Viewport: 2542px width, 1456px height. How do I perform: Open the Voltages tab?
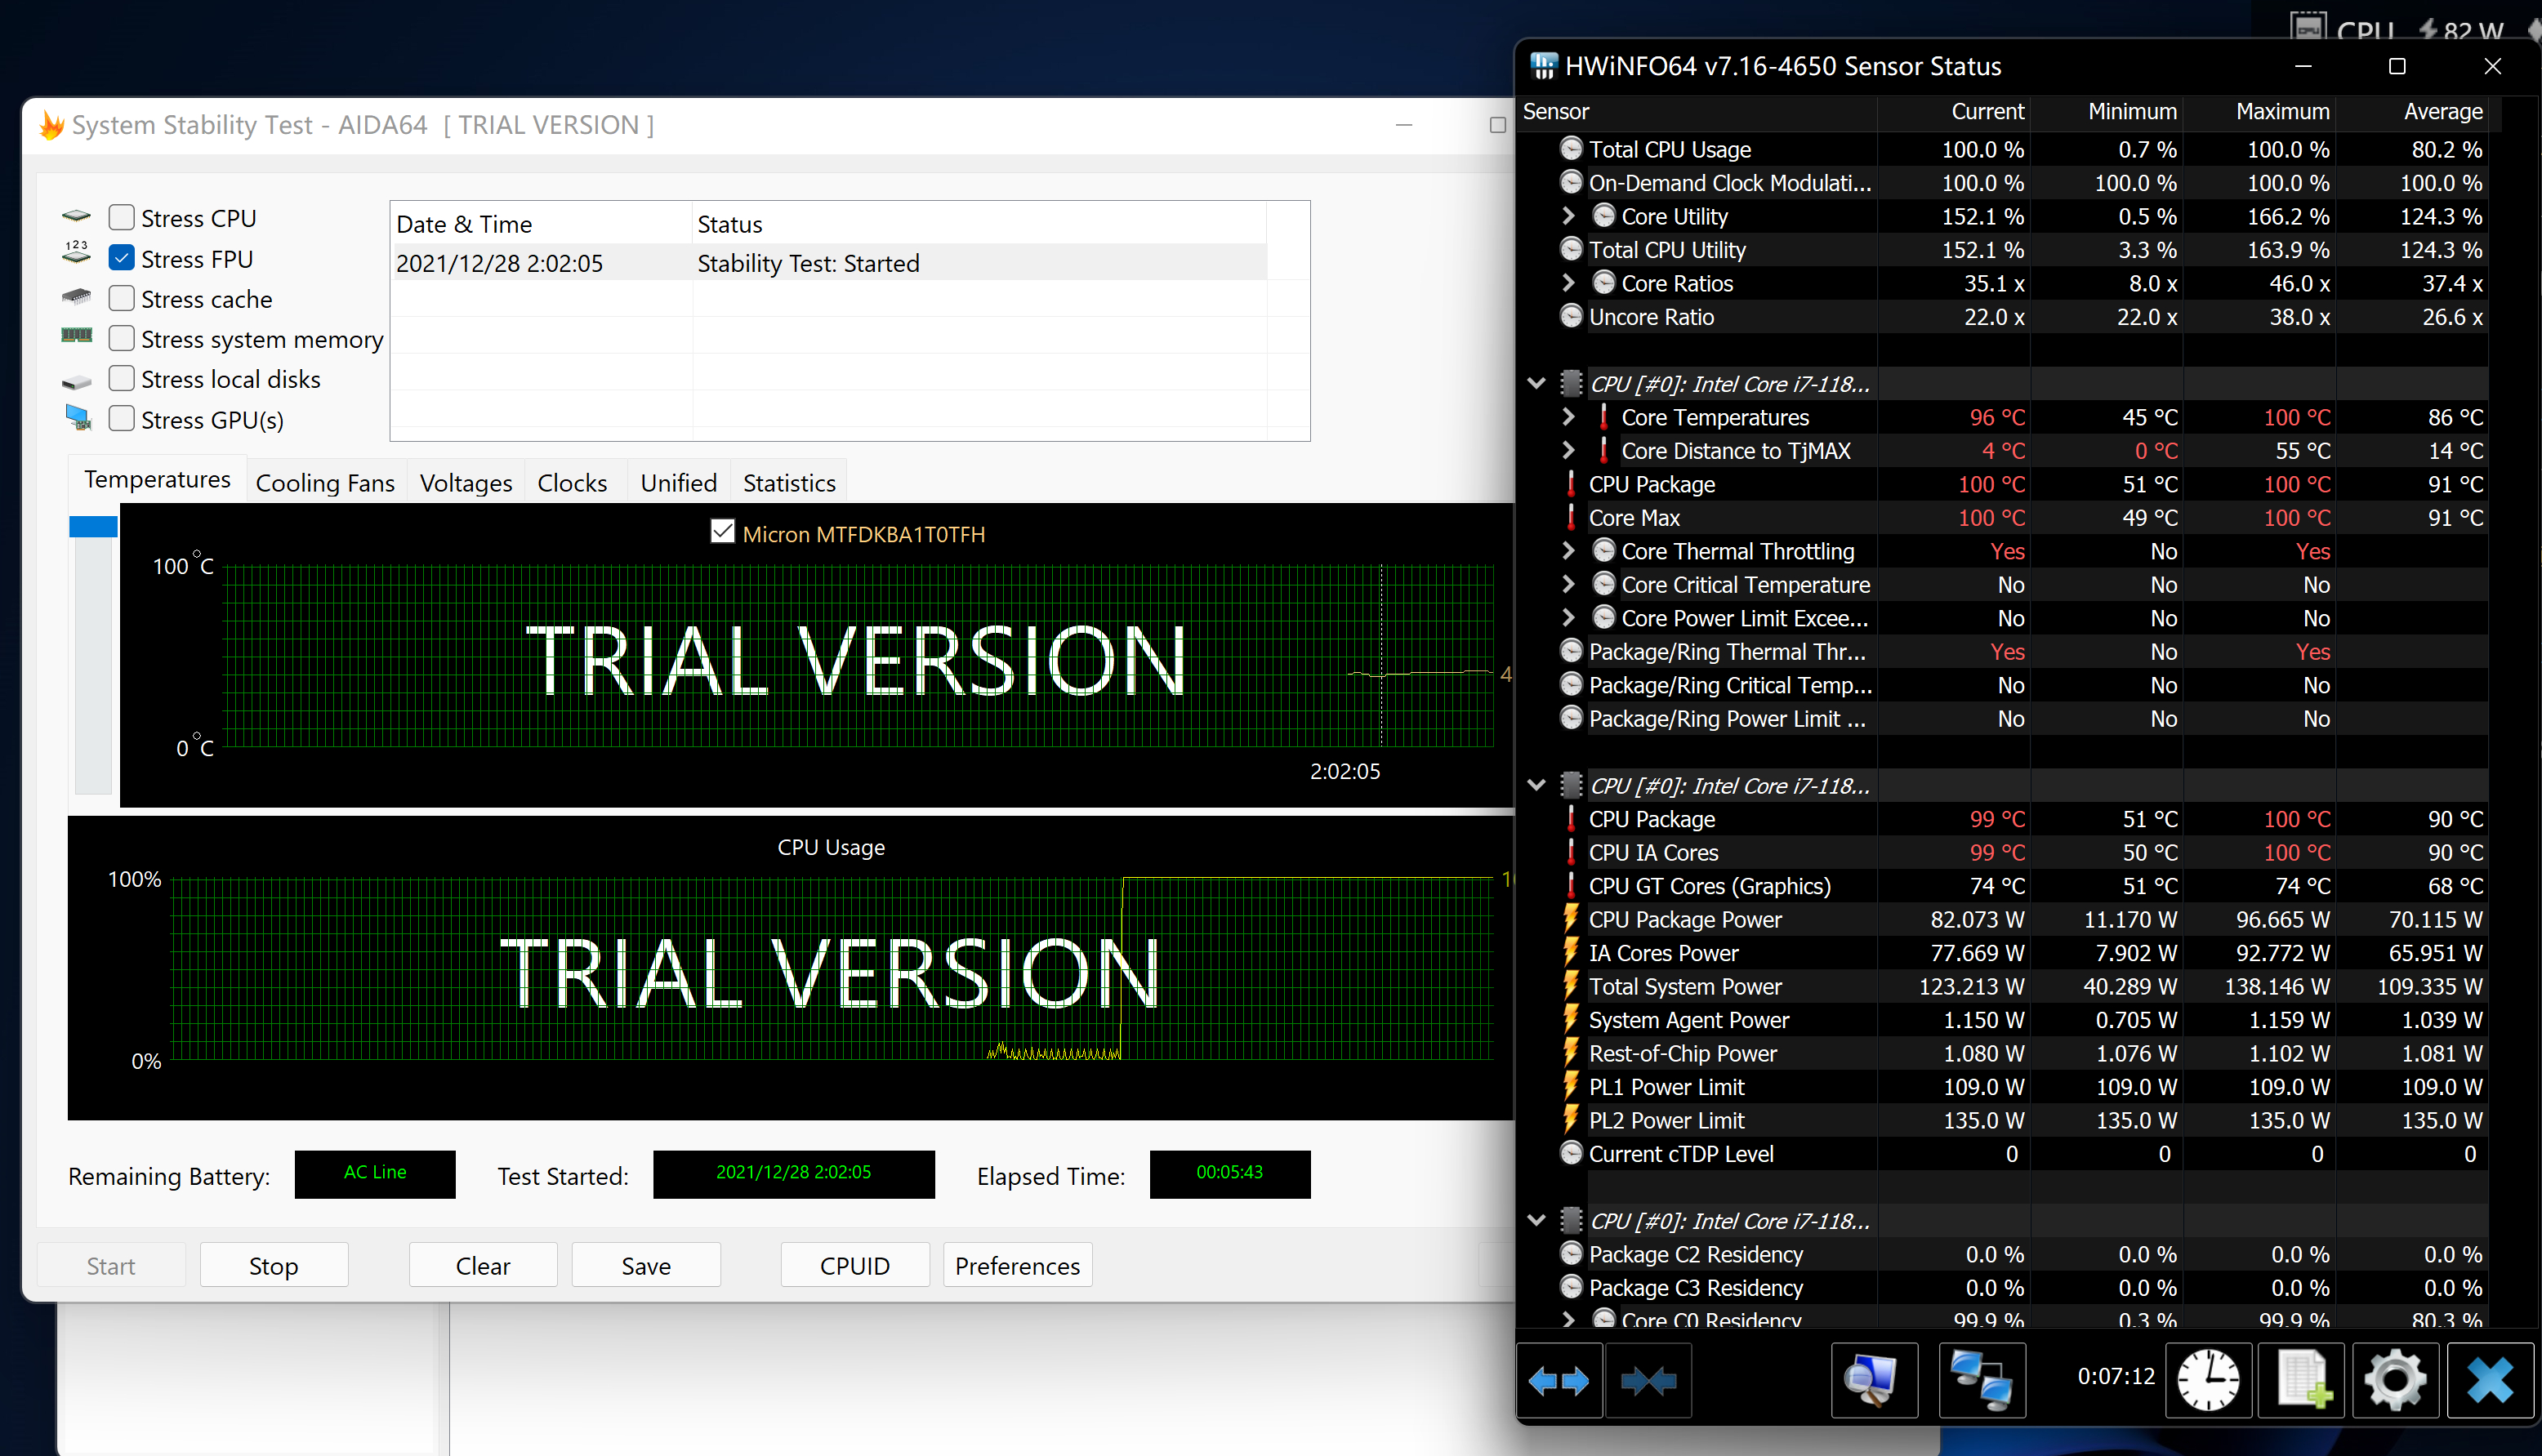[466, 483]
